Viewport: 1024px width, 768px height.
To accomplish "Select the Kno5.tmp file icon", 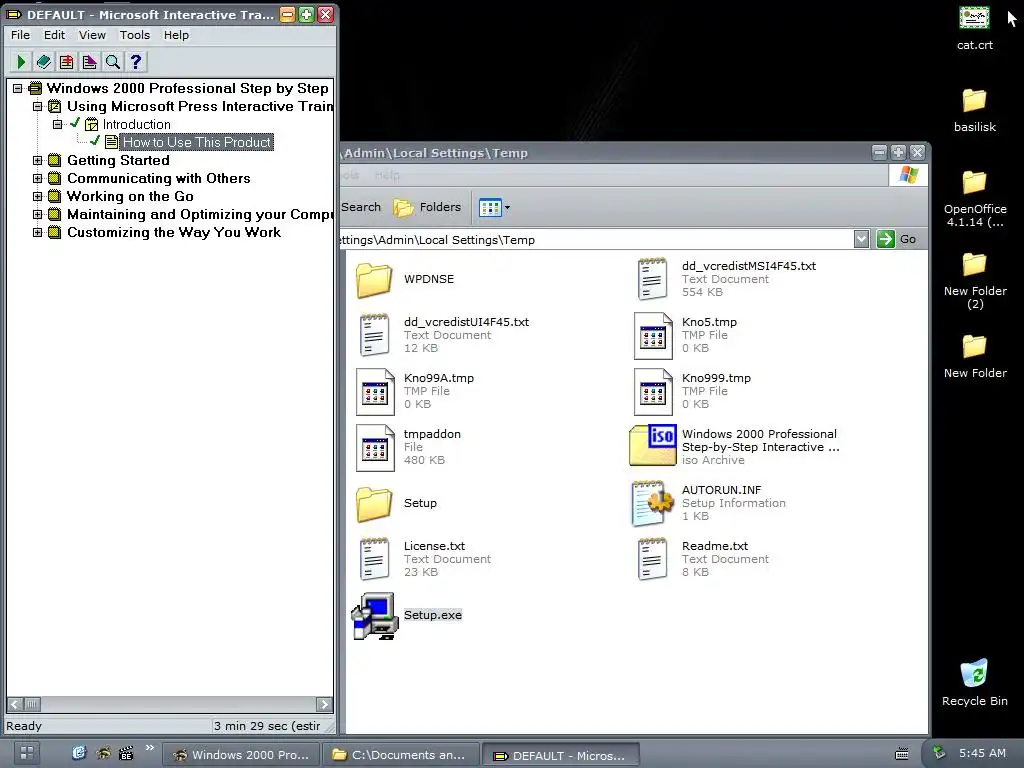I will [x=653, y=336].
